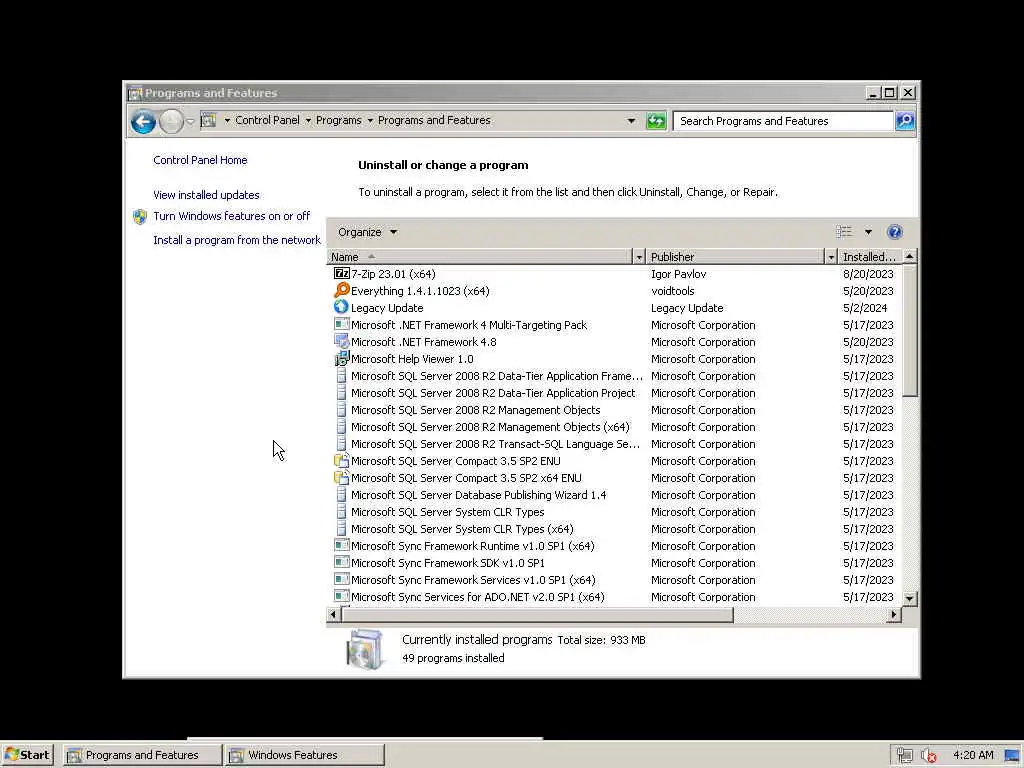Open View installed updates link
1024x768 pixels.
tap(206, 195)
